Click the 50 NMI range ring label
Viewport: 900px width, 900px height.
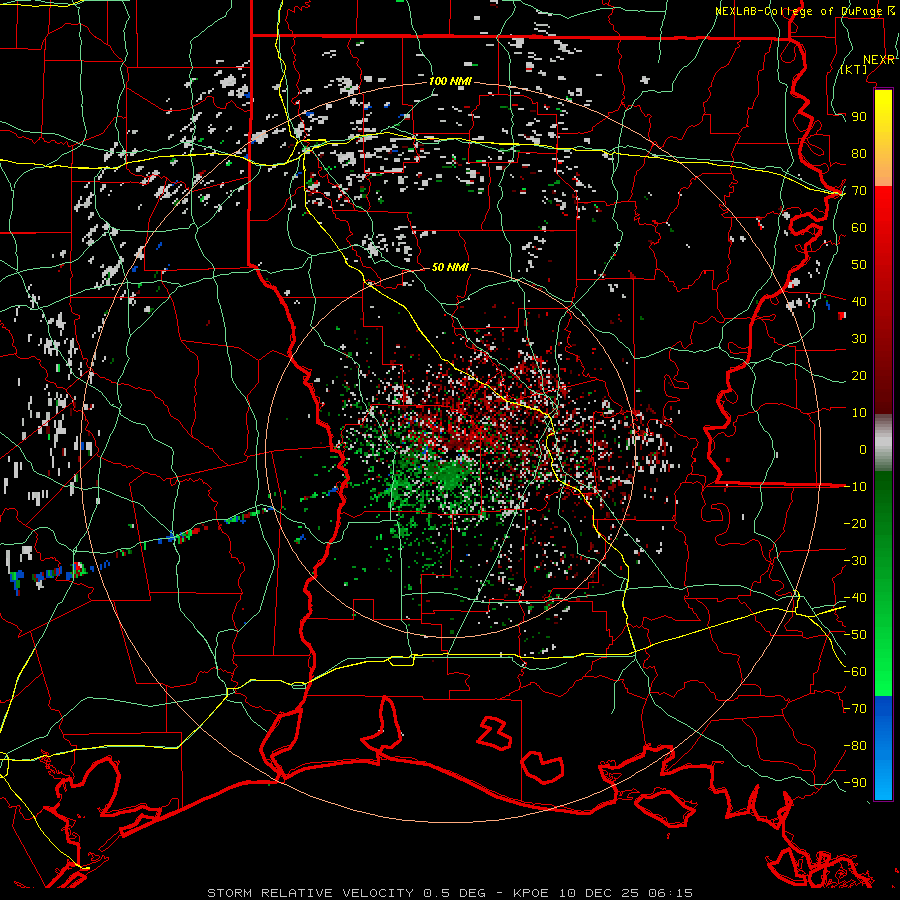(450, 267)
